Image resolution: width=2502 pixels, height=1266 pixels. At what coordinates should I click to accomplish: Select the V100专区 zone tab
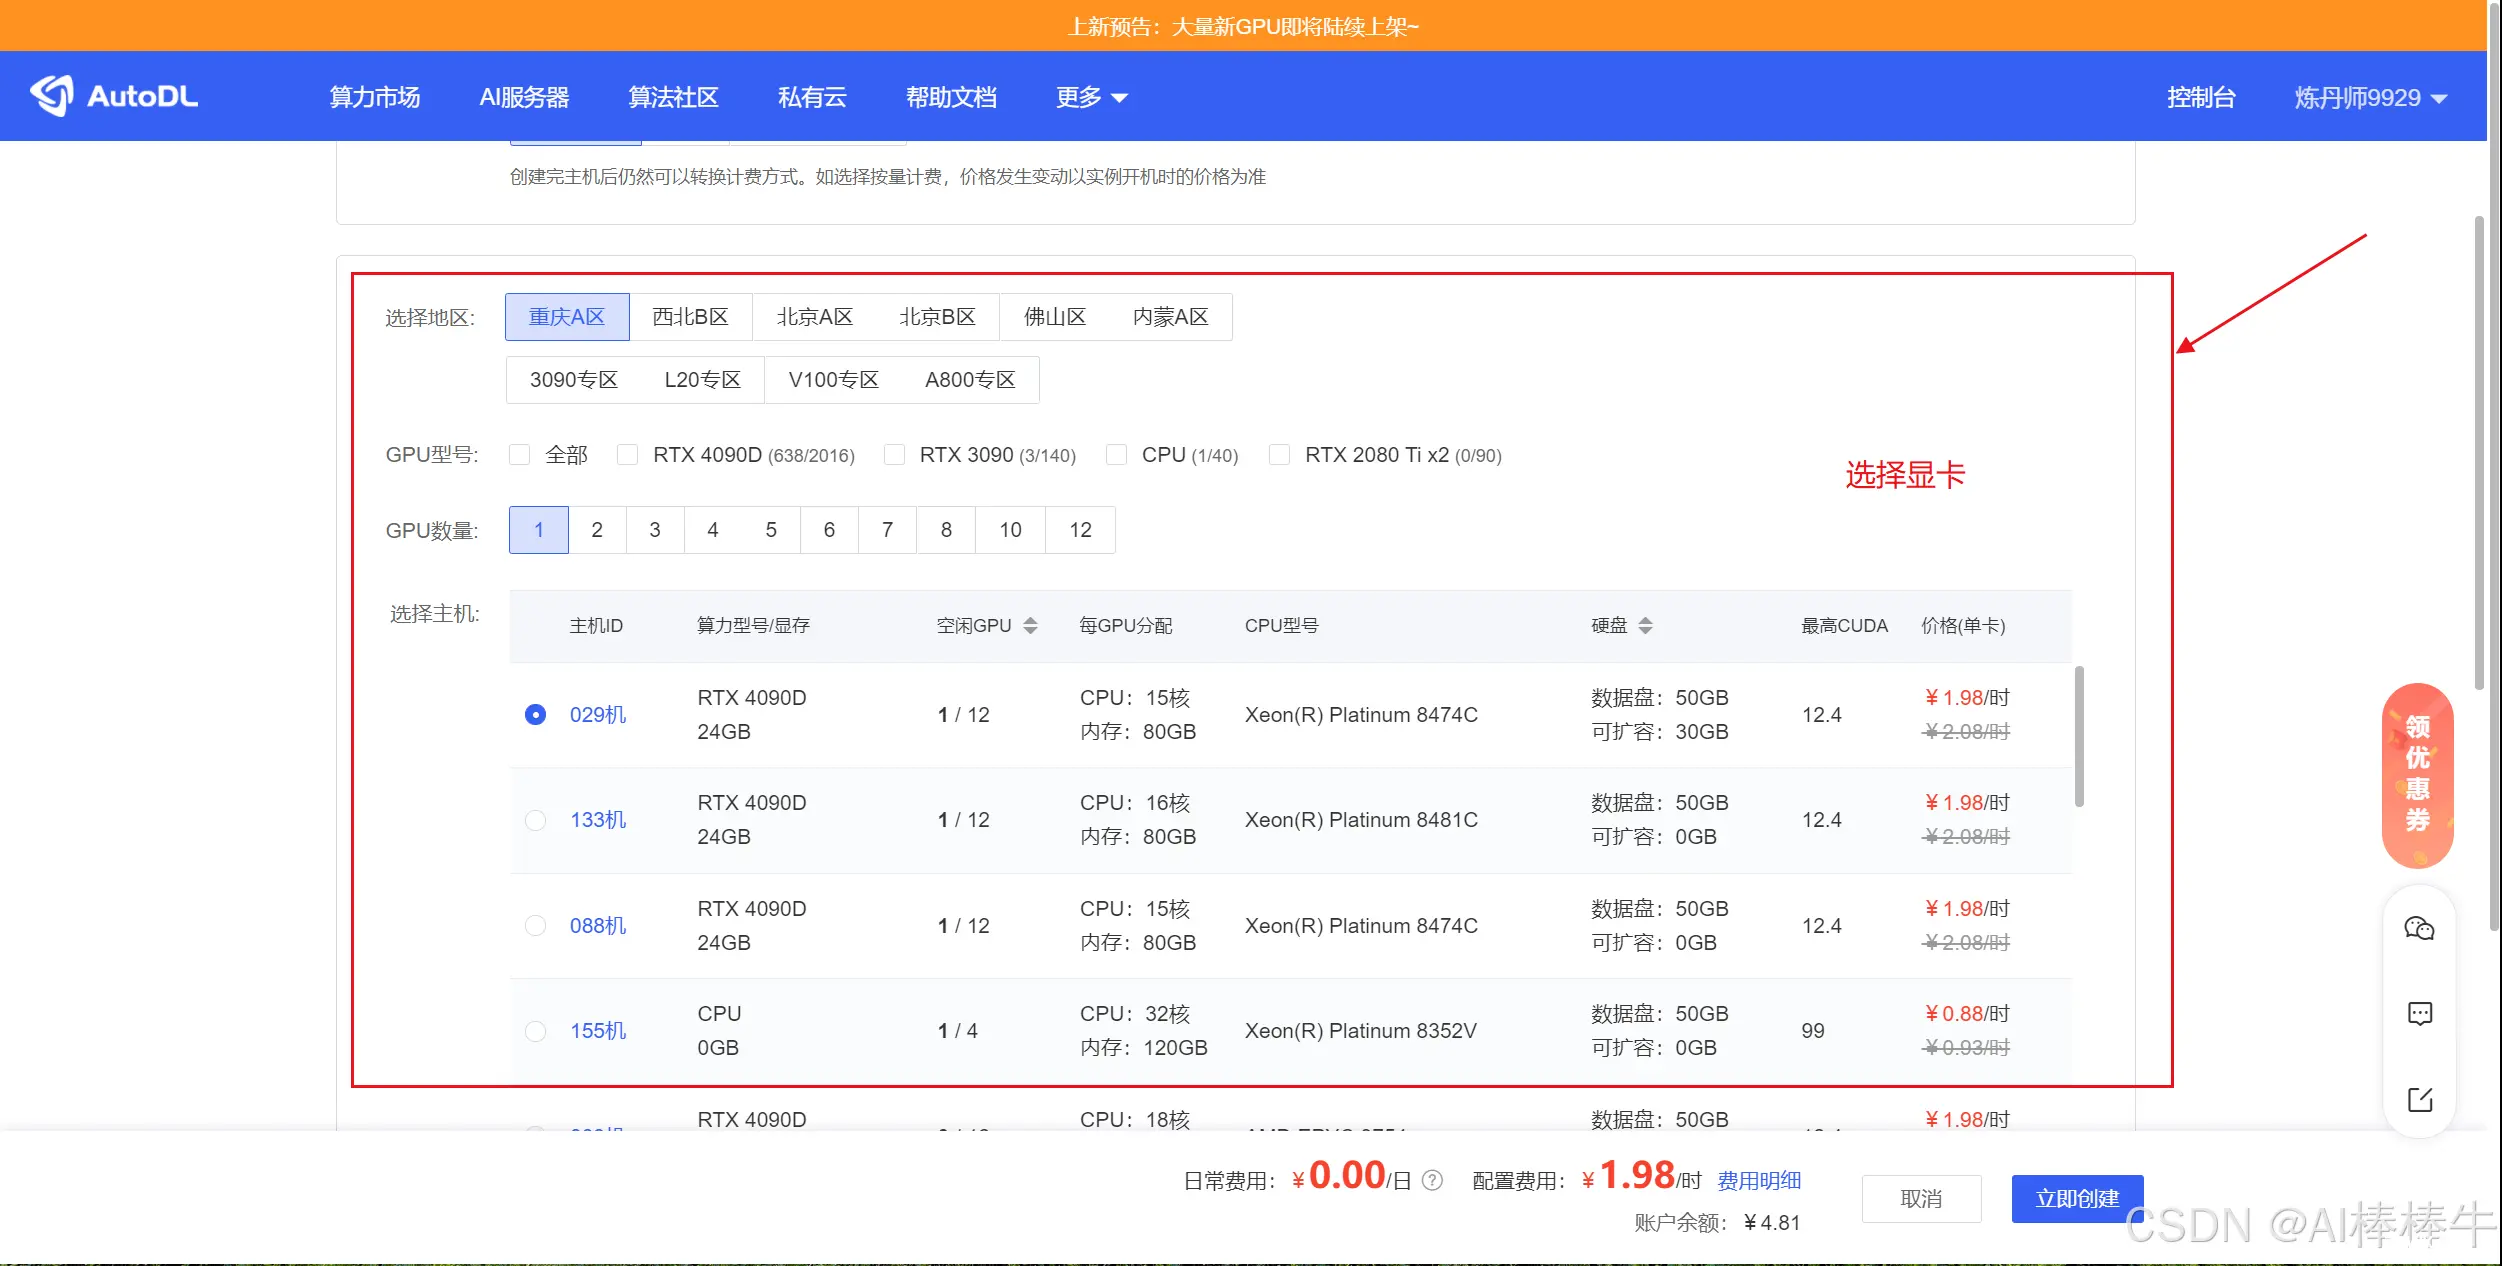click(x=833, y=380)
